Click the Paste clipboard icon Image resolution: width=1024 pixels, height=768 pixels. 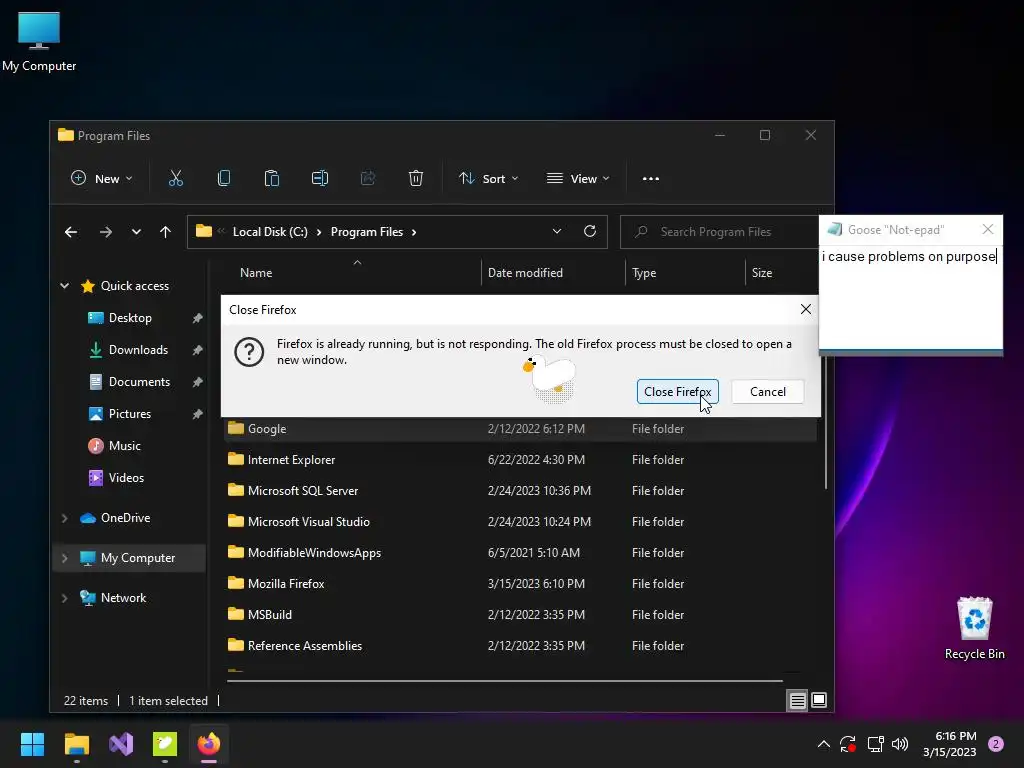click(x=272, y=178)
